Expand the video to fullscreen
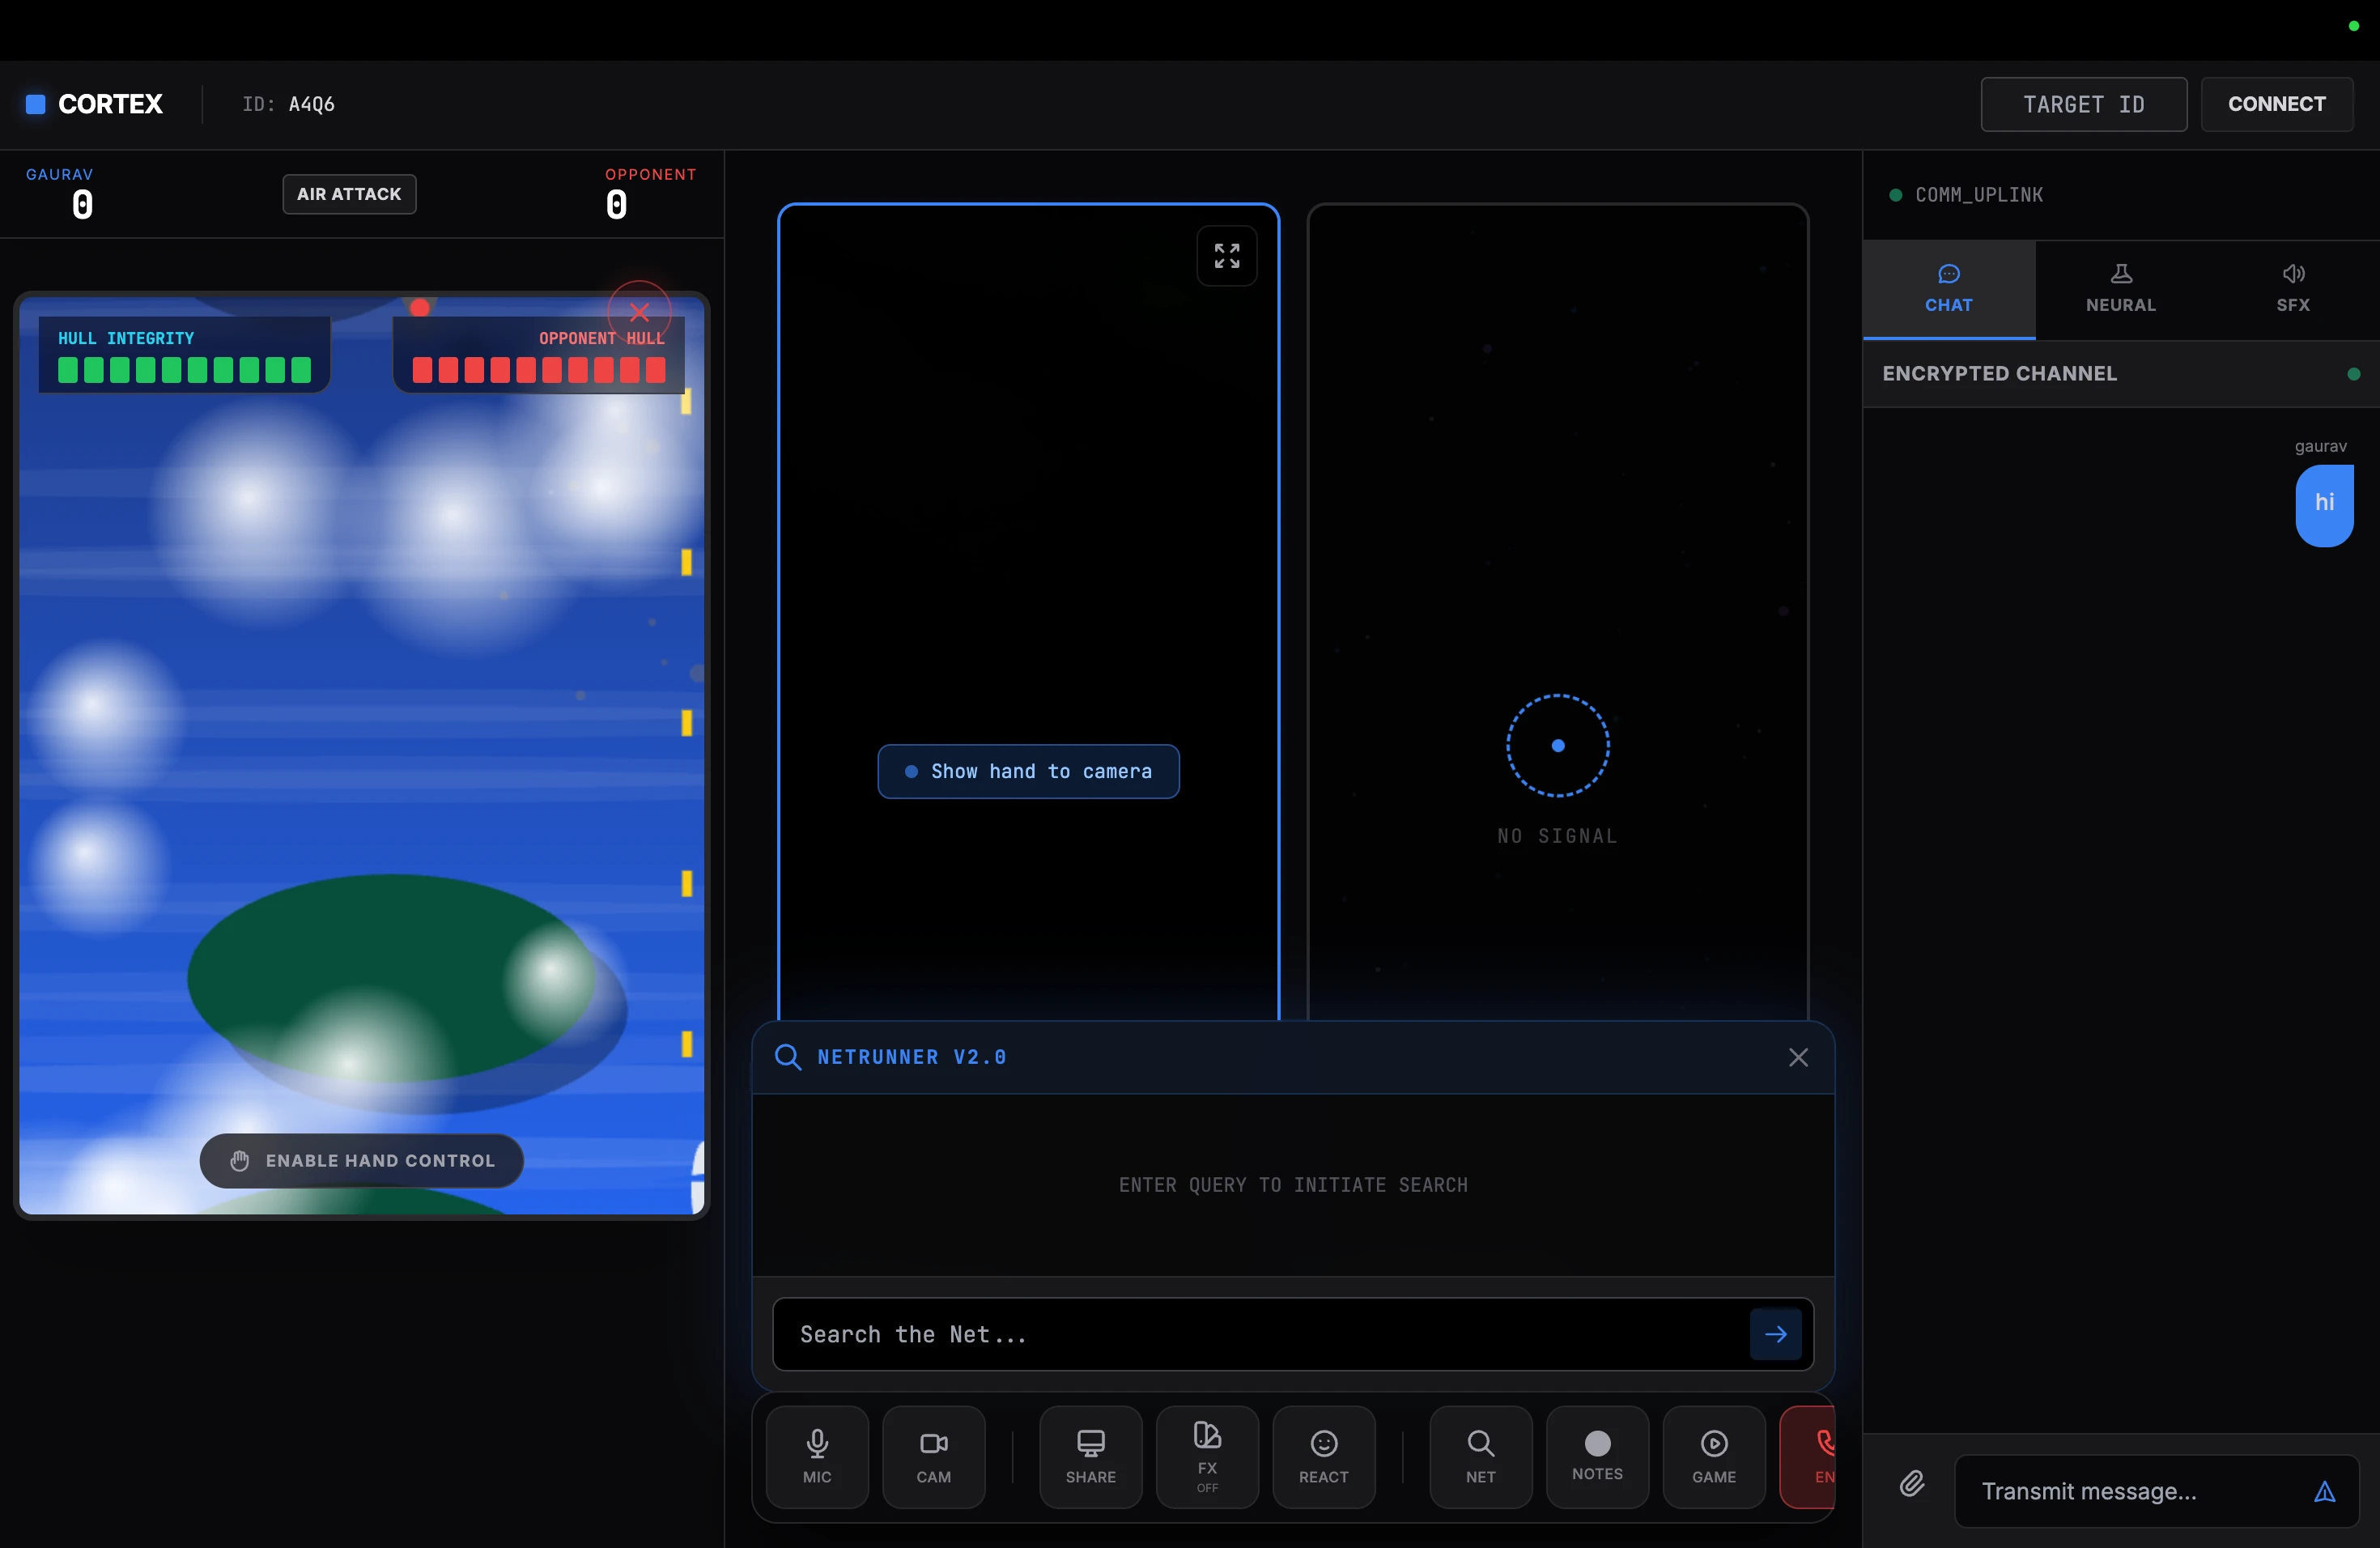This screenshot has width=2380, height=1548. click(1226, 256)
